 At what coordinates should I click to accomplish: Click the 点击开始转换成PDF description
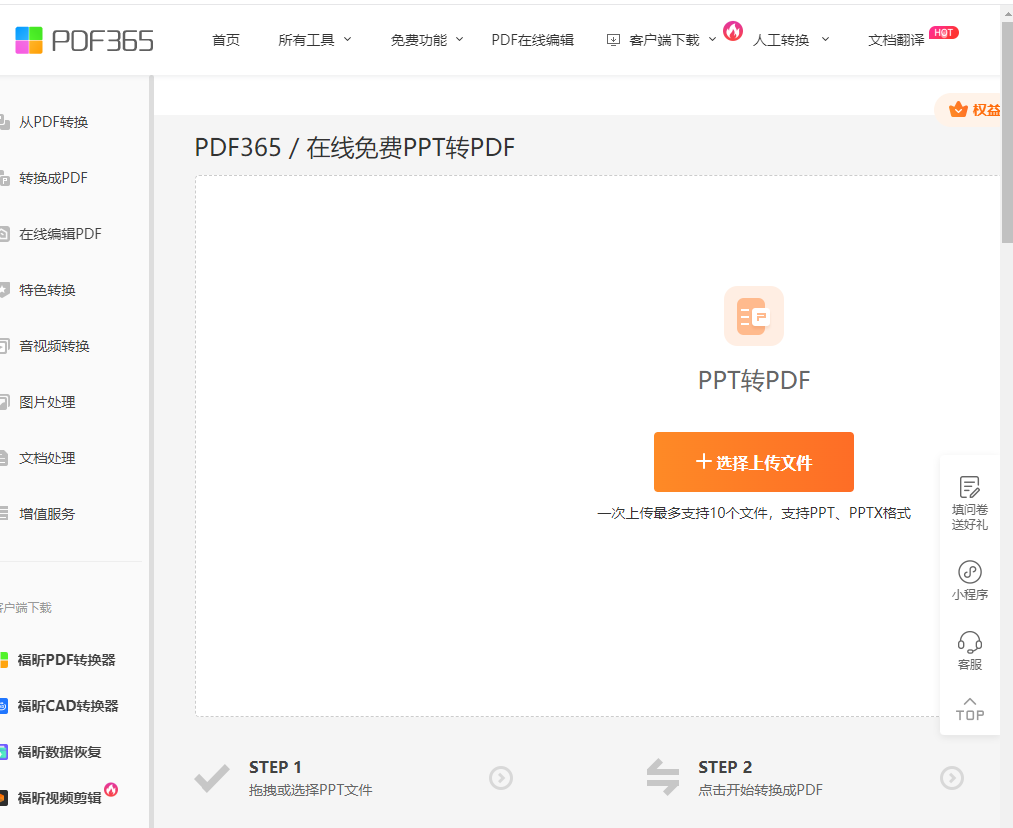pos(760,790)
